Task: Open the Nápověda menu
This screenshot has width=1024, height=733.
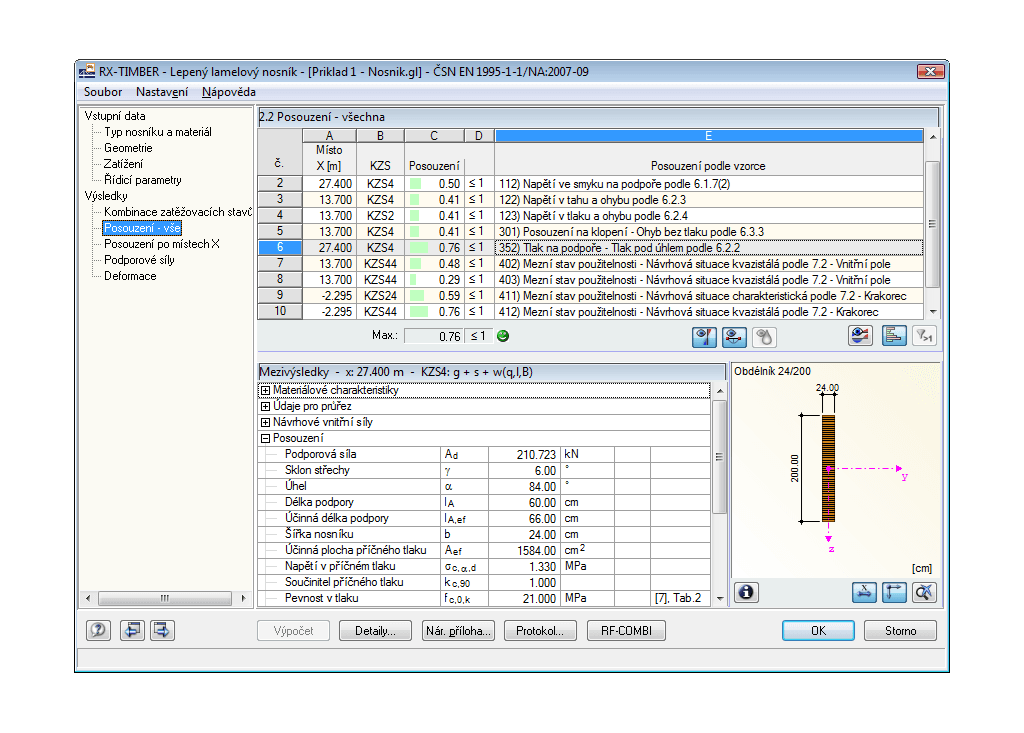Action: [x=229, y=92]
